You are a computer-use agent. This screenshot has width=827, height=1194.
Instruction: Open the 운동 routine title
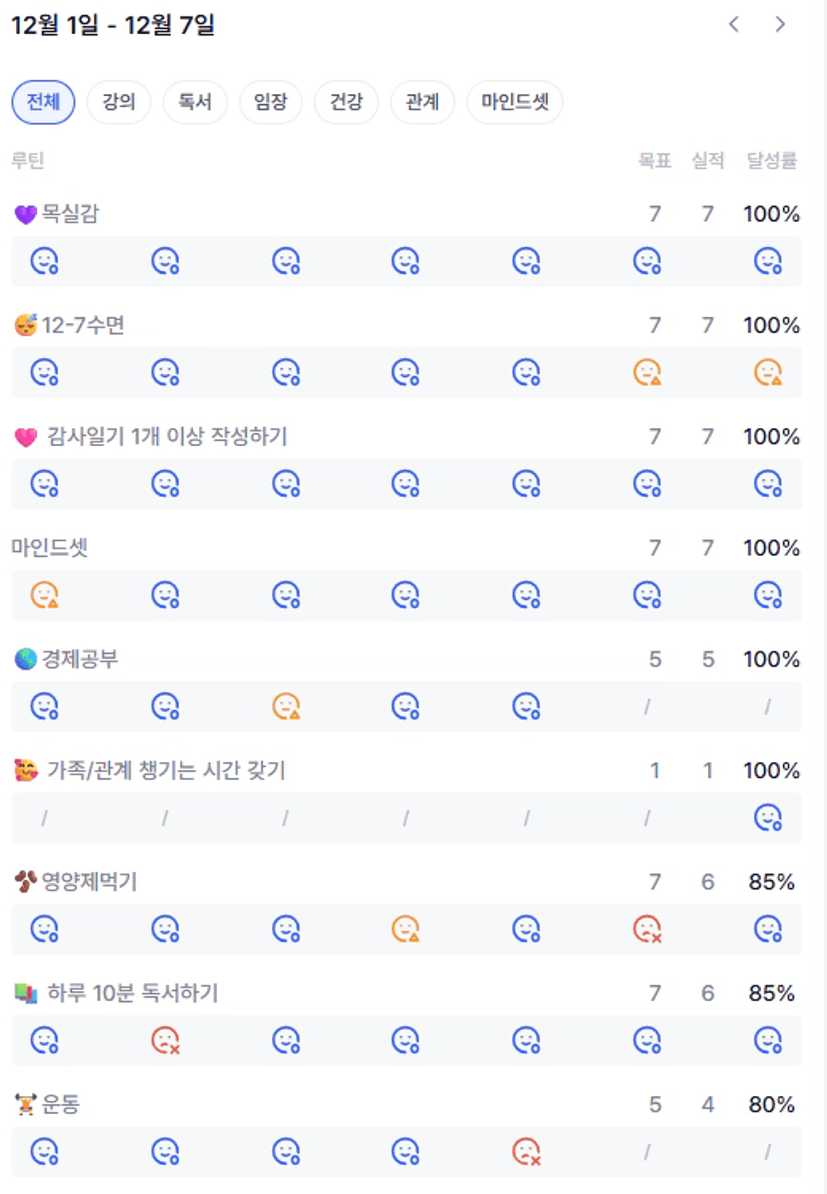coord(60,1105)
